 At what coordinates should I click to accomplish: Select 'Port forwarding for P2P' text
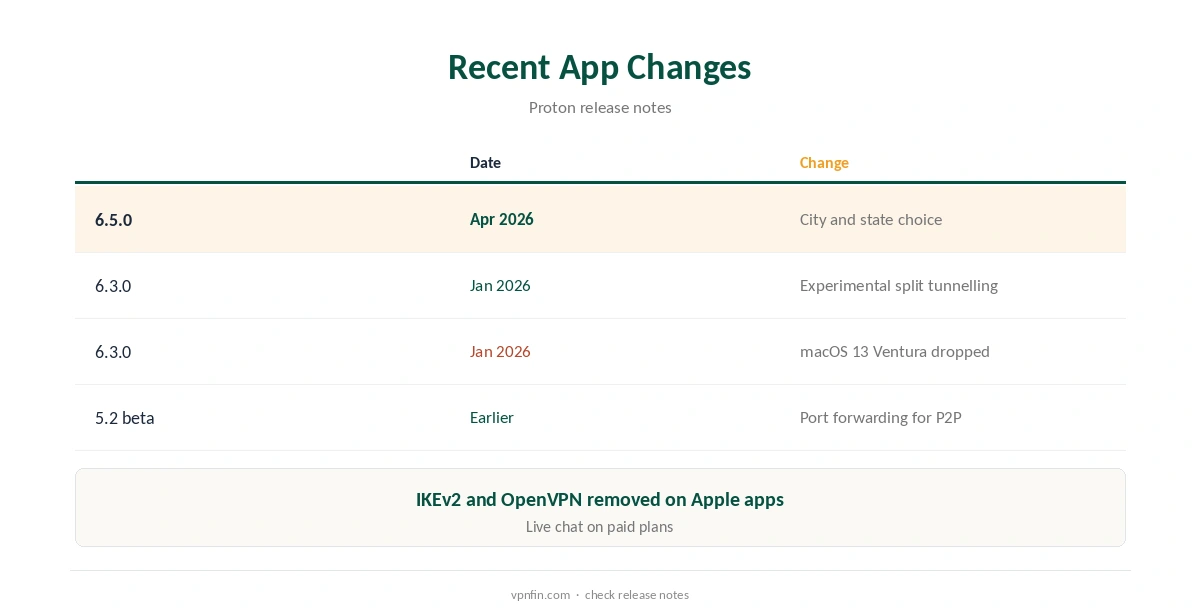(881, 417)
